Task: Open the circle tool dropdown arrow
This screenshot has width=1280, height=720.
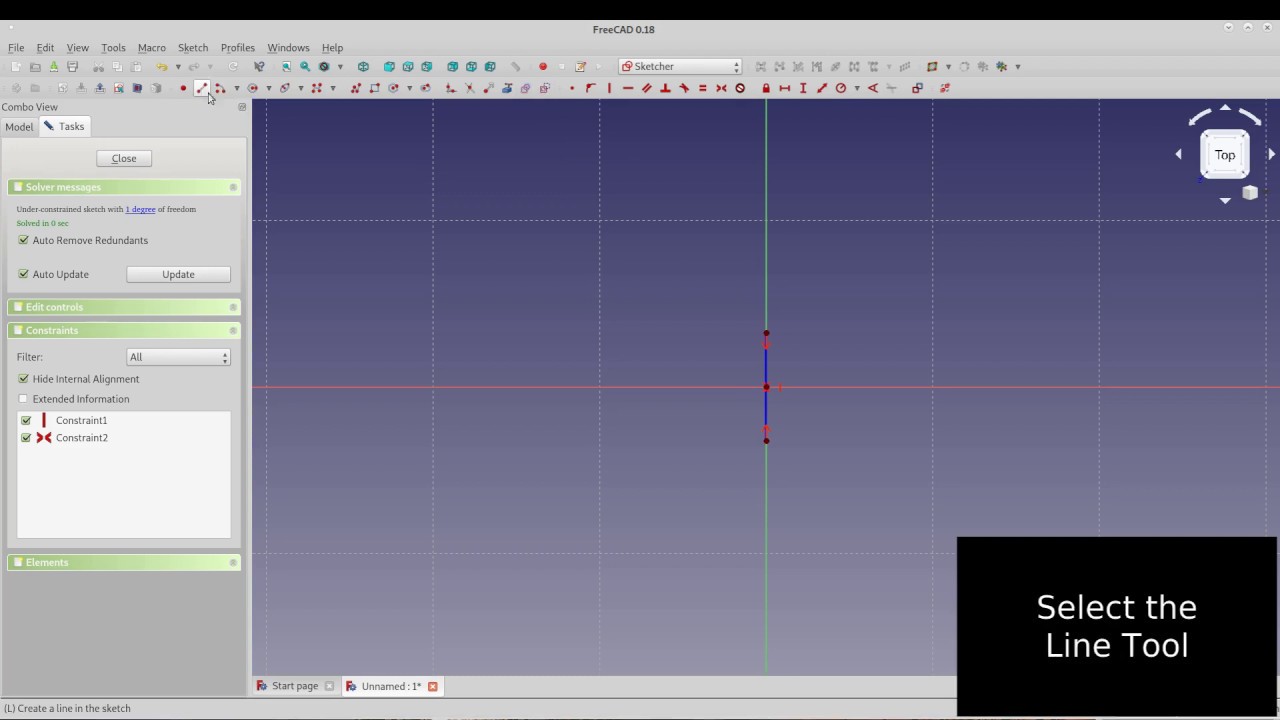Action: pos(269,88)
